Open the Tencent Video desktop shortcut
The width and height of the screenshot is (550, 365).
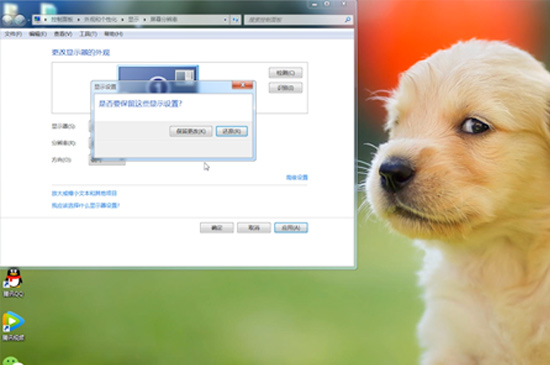(x=13, y=326)
